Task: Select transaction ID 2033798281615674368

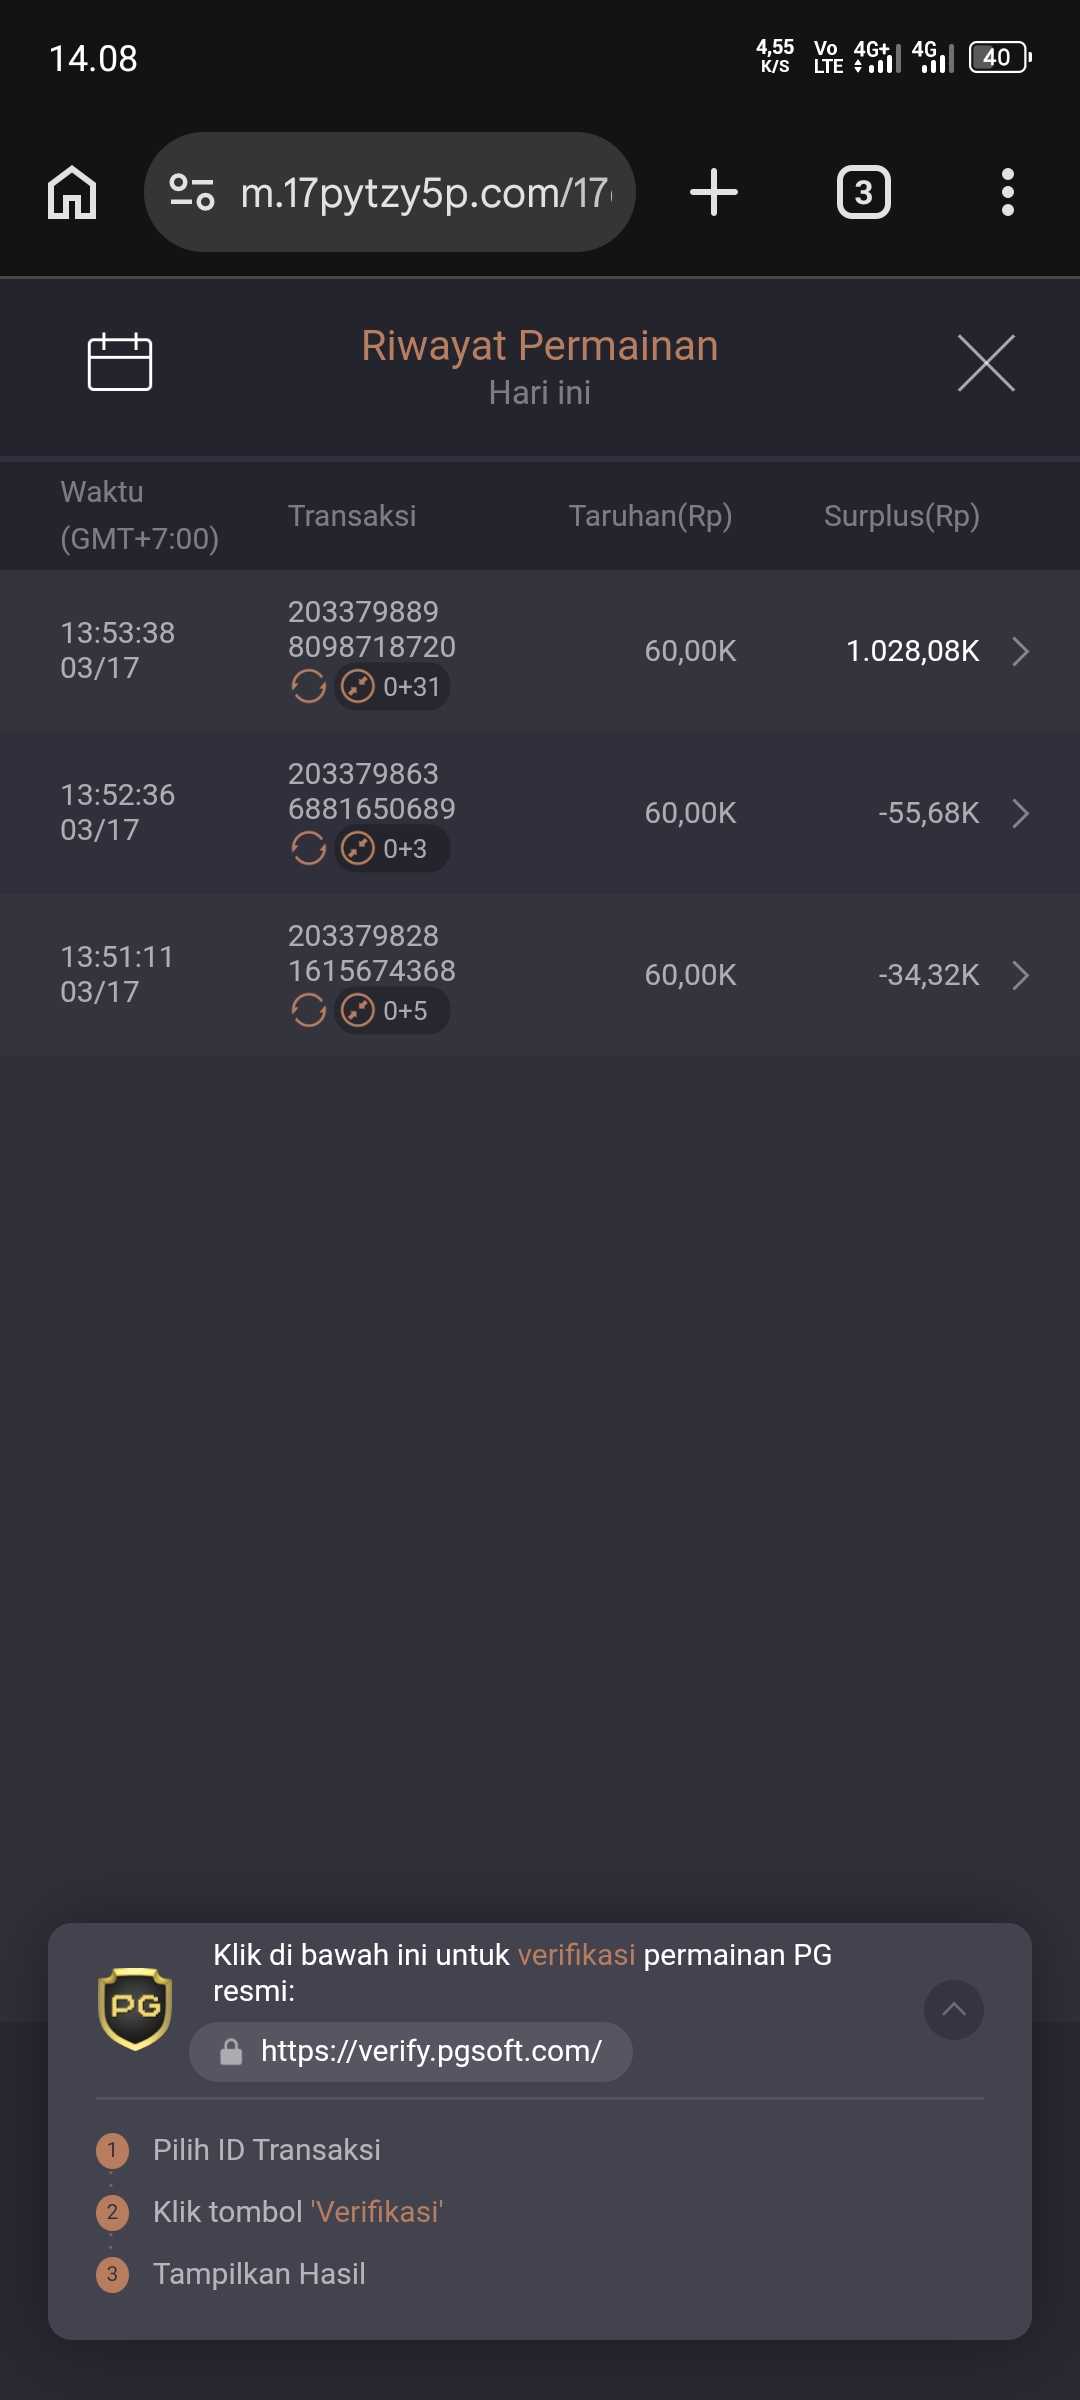Action: pos(371,953)
